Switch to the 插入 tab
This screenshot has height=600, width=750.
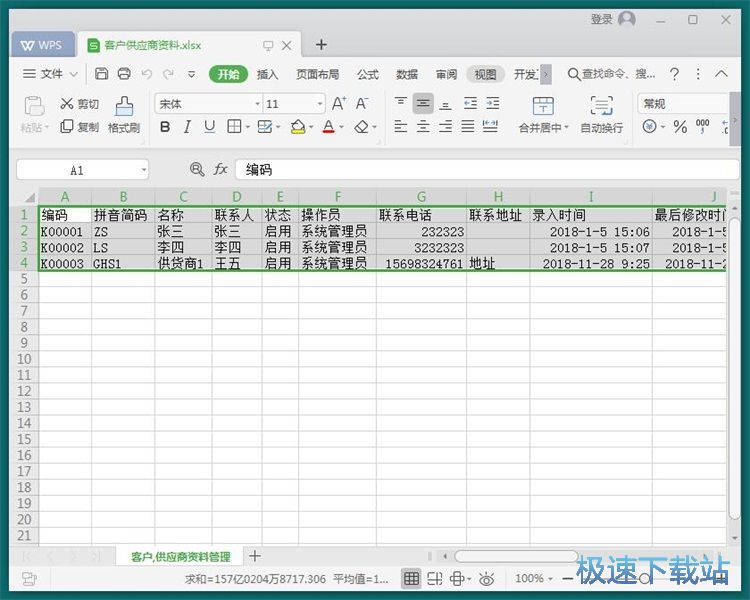pos(267,75)
